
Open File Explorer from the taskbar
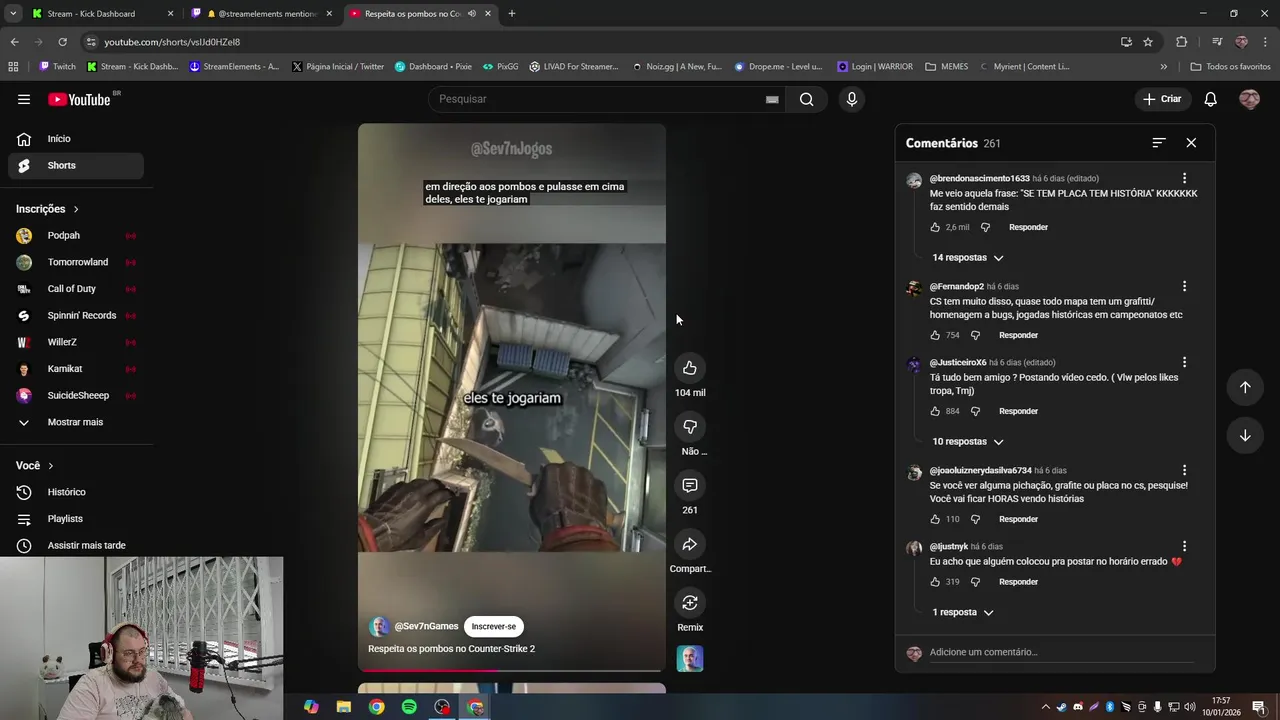pos(343,707)
